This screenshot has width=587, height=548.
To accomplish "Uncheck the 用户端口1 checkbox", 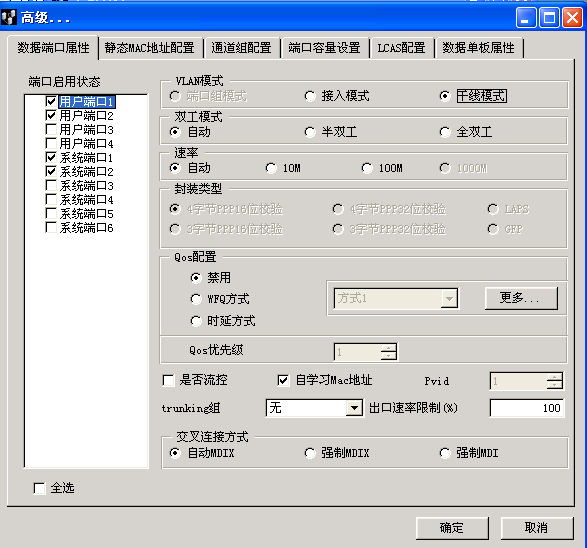I will tap(51, 101).
